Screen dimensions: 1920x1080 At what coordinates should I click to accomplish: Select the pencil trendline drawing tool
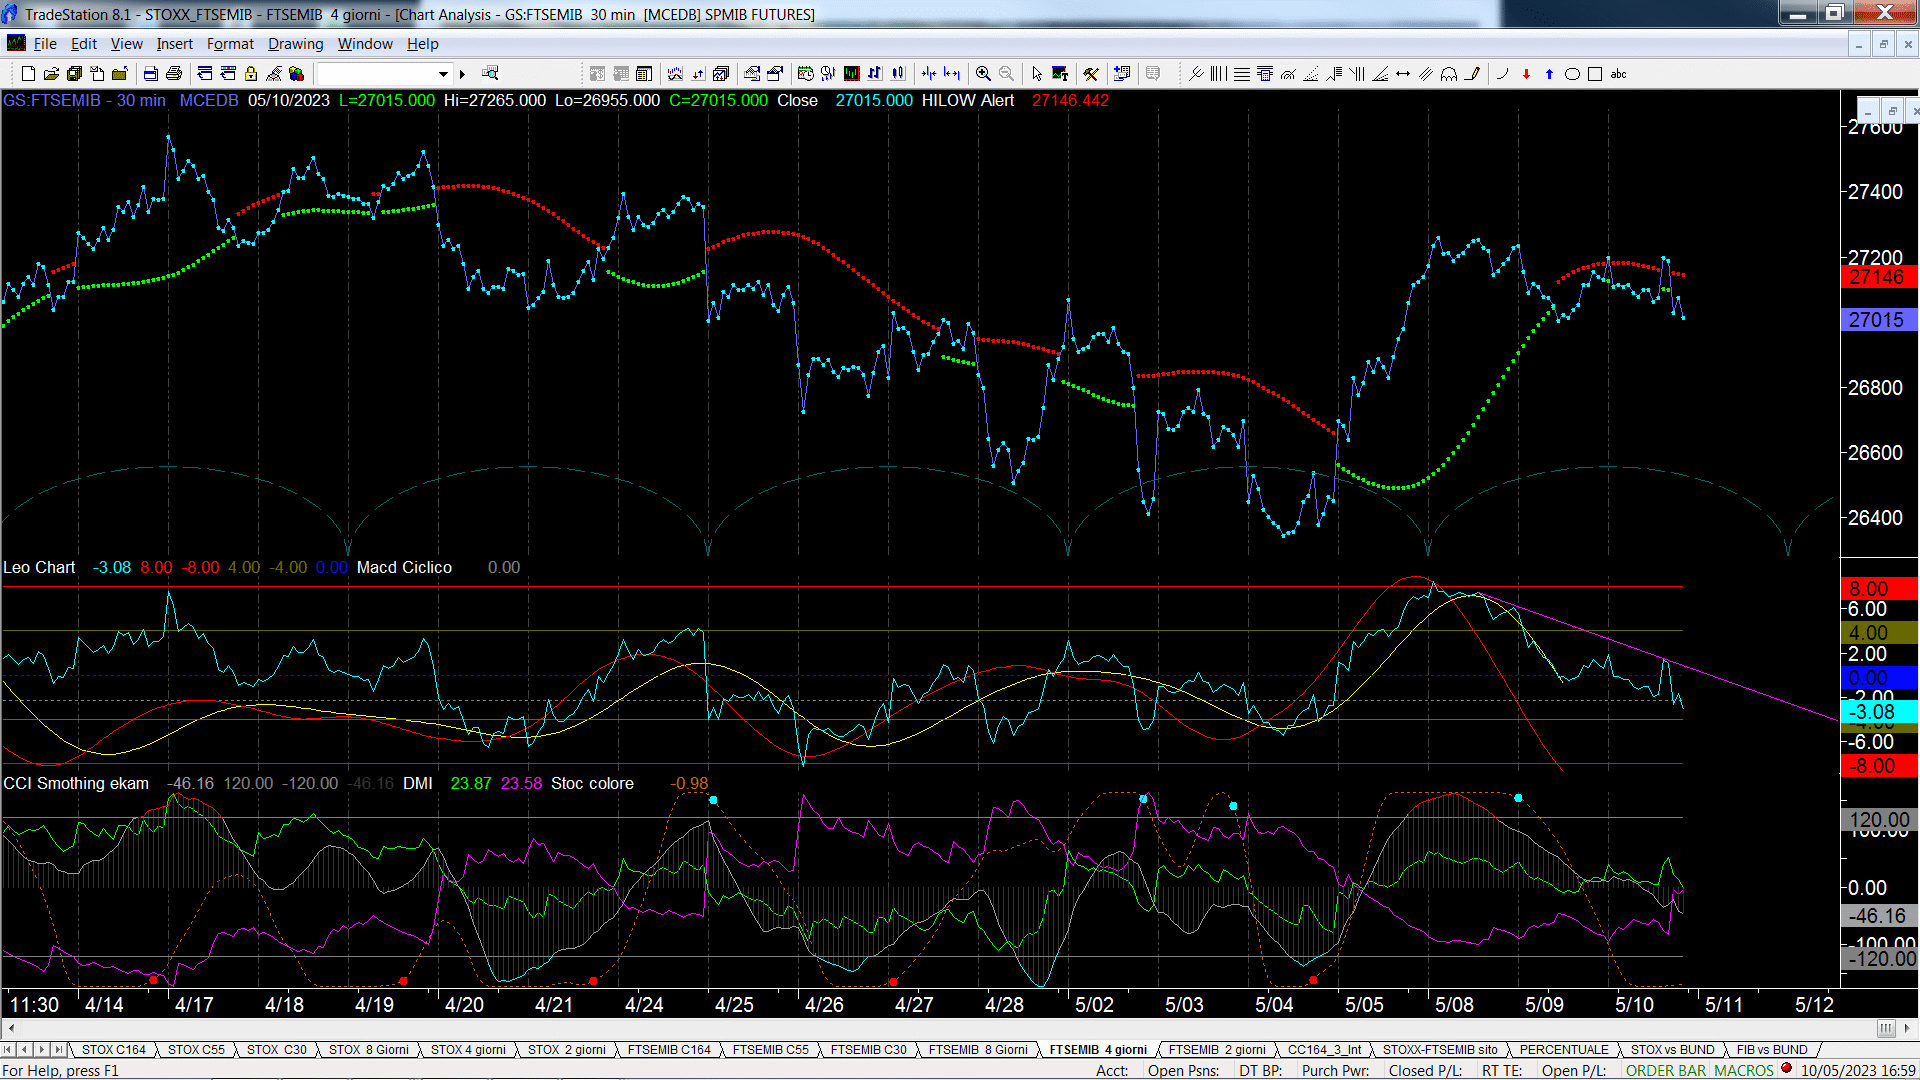click(1472, 74)
